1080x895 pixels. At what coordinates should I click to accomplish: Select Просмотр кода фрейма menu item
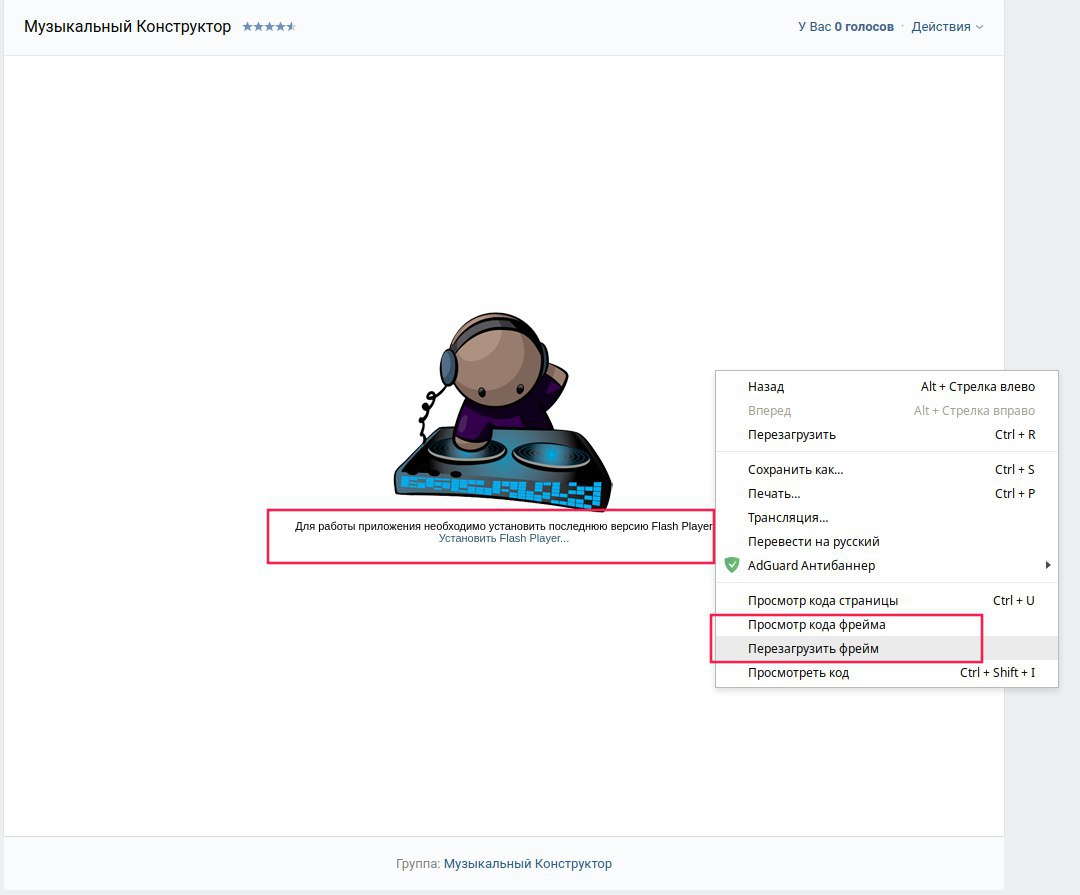coord(886,625)
